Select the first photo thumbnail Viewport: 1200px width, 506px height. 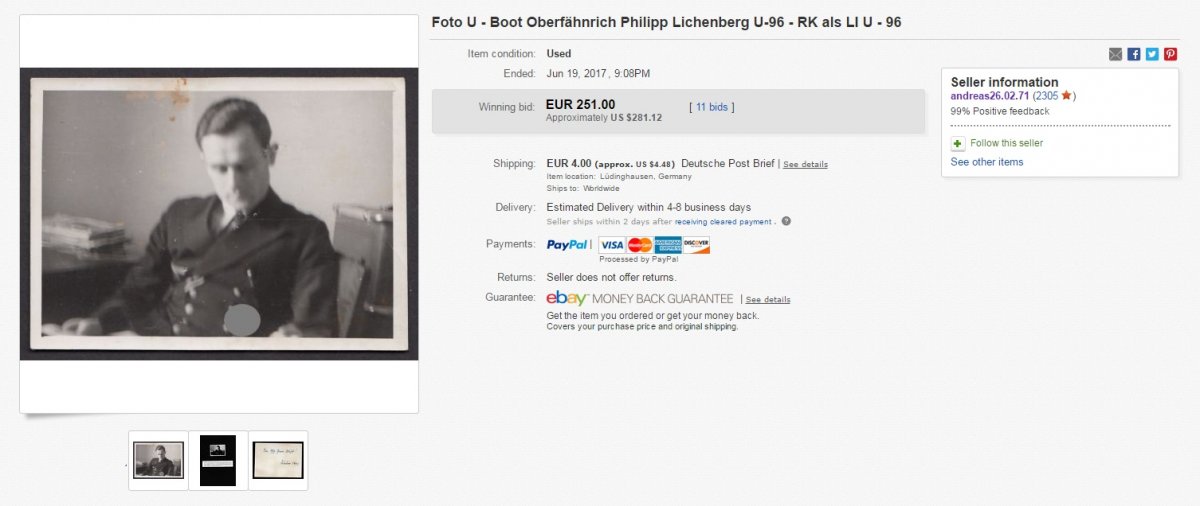coord(158,460)
